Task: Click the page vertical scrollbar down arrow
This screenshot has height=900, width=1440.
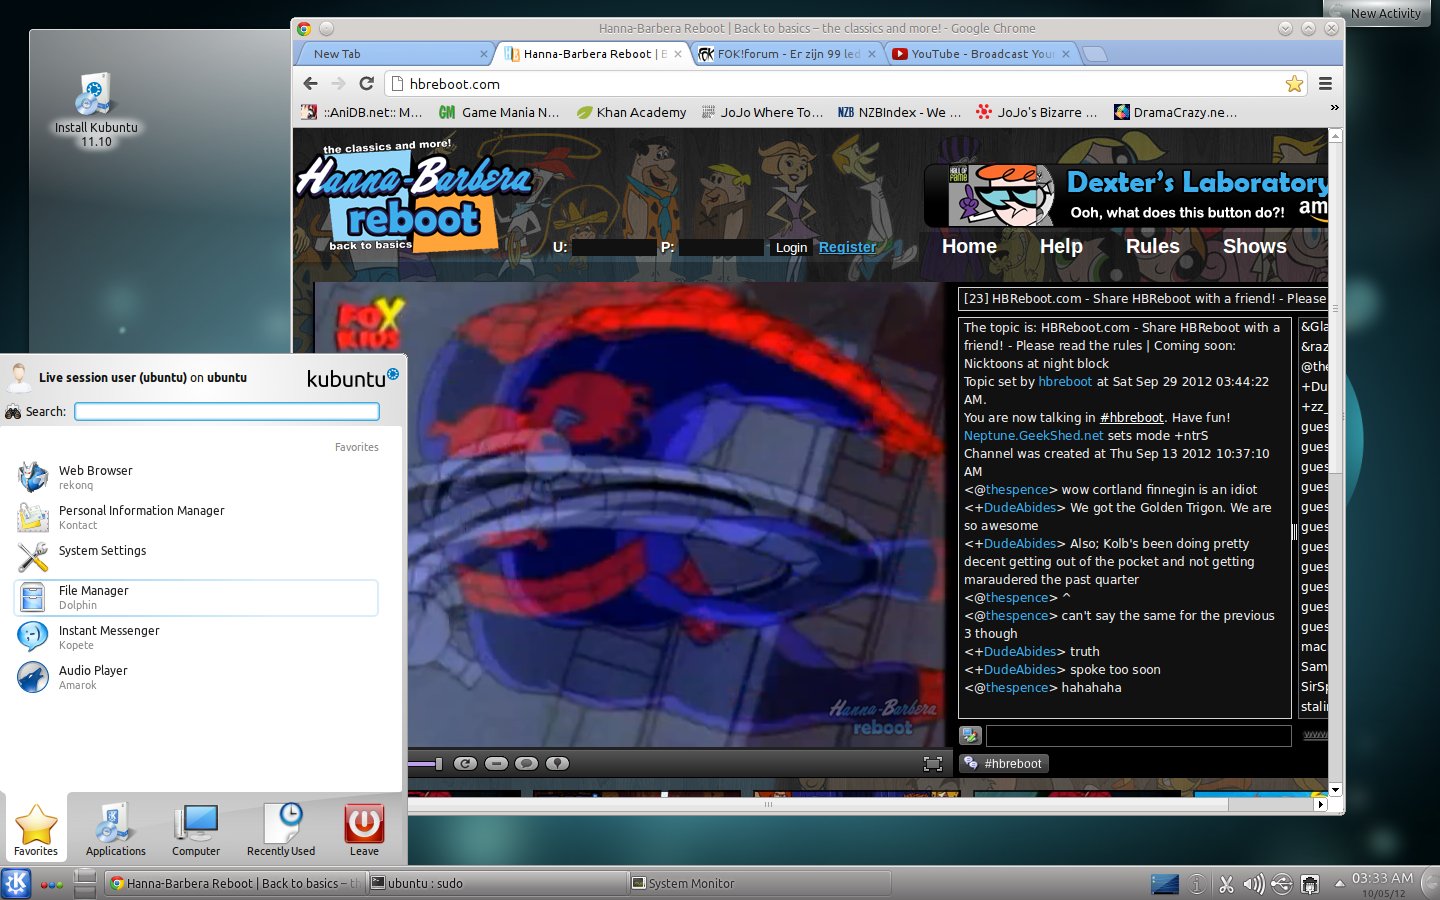Action: click(1335, 790)
